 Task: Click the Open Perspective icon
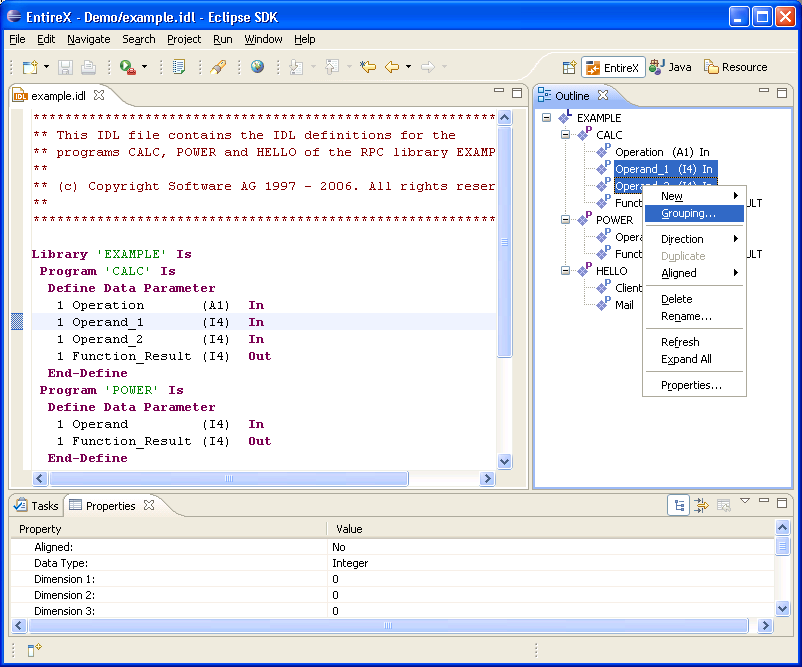pyautogui.click(x=569, y=68)
